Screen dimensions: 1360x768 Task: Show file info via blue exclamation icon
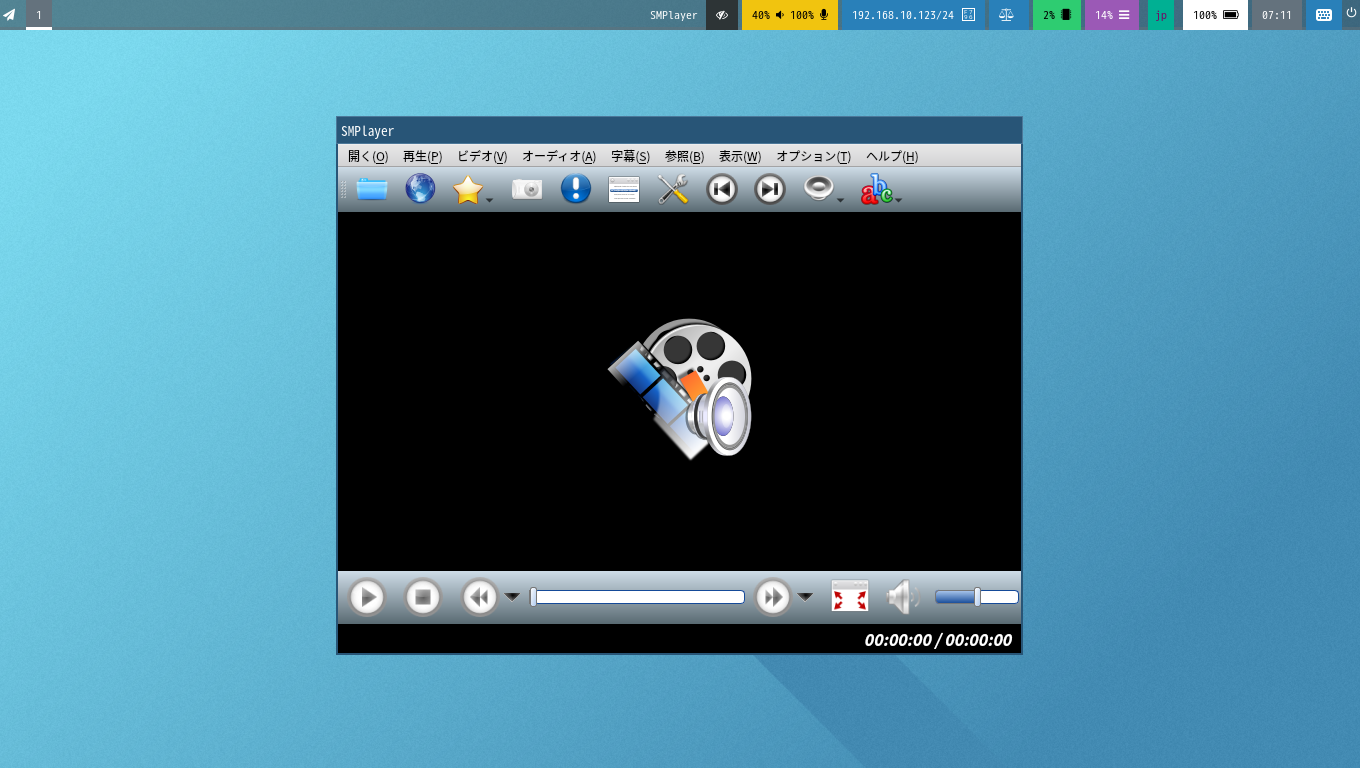[576, 189]
